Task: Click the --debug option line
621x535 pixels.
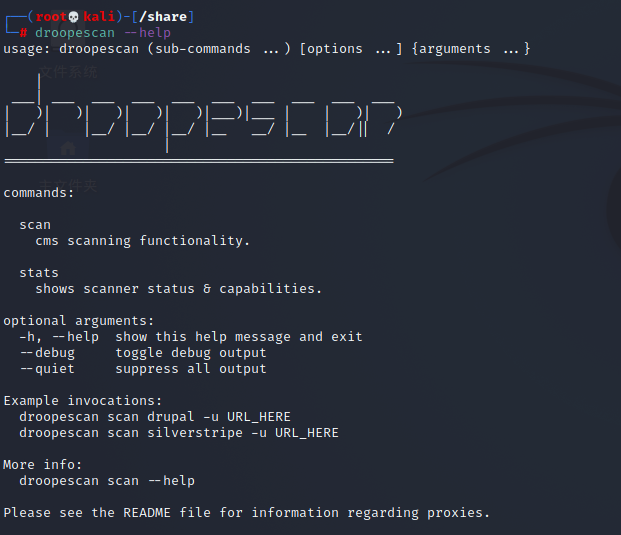Action: (143, 353)
